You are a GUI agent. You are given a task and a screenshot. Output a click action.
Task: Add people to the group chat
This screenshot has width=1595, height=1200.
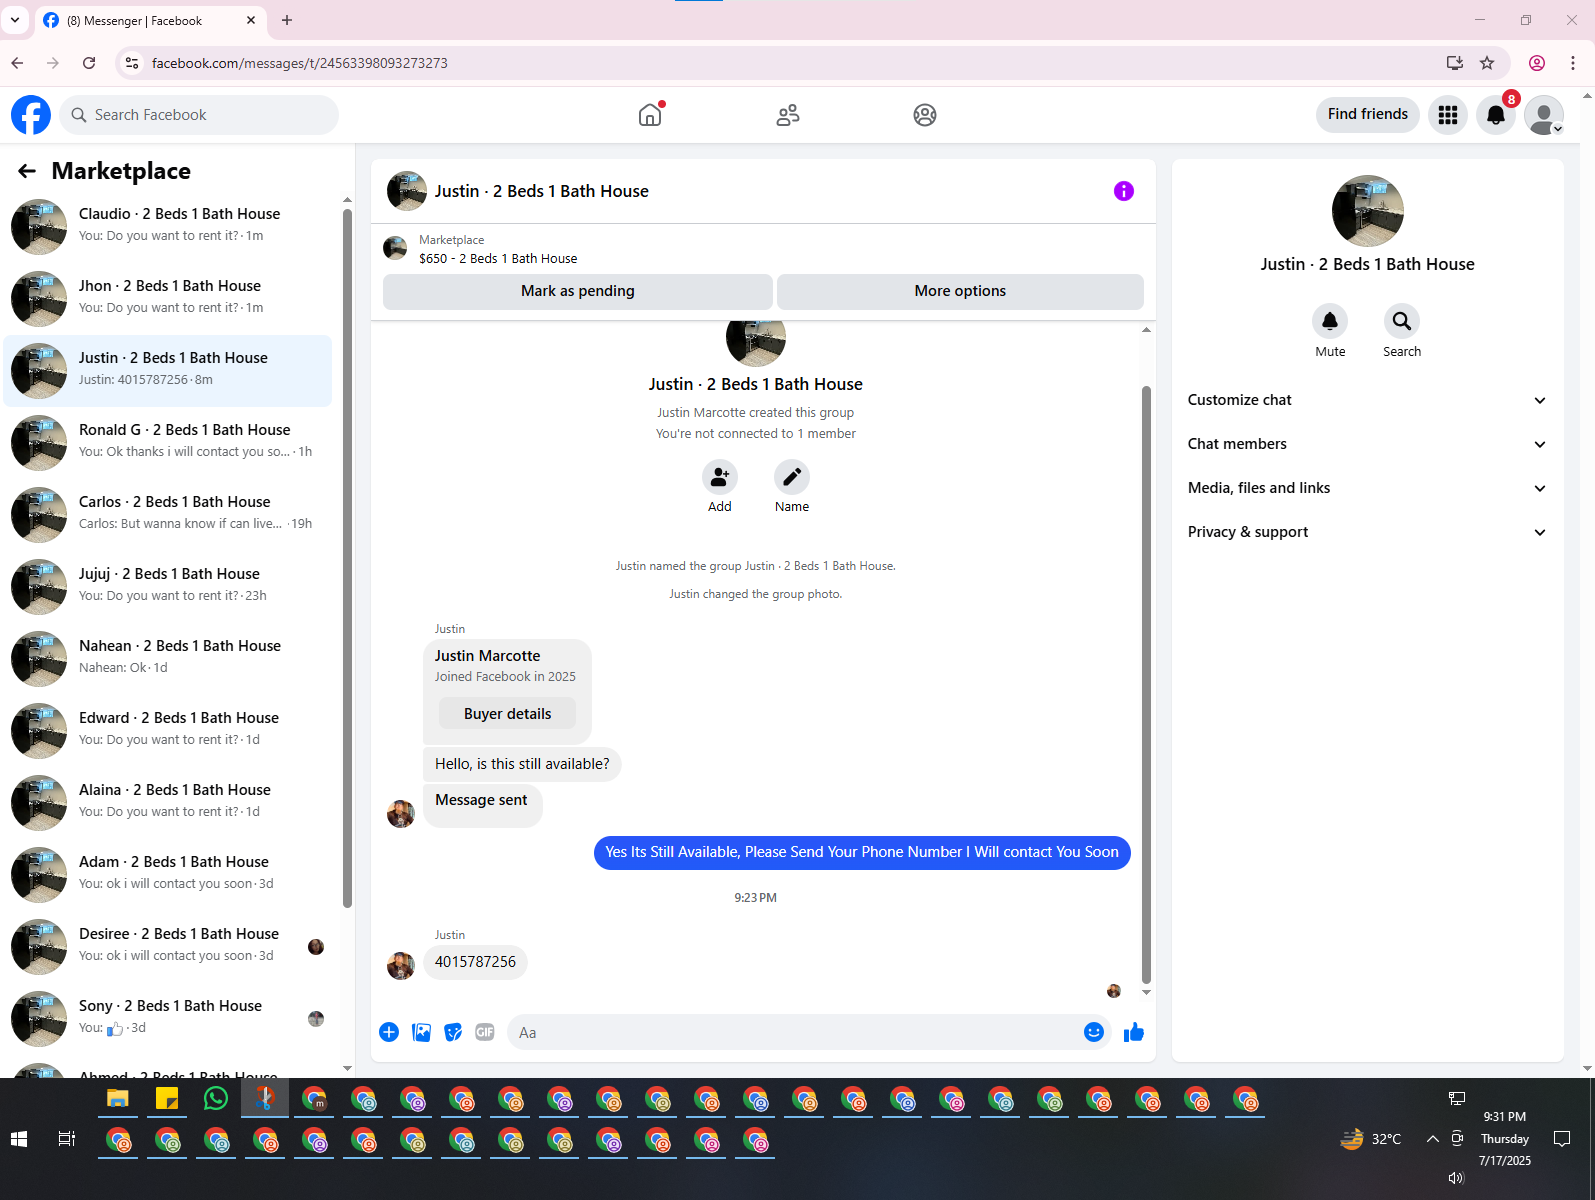[720, 477]
